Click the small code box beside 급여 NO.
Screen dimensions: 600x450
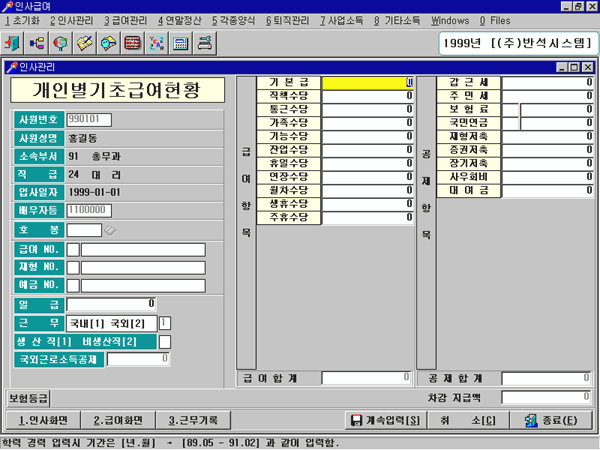tap(73, 250)
